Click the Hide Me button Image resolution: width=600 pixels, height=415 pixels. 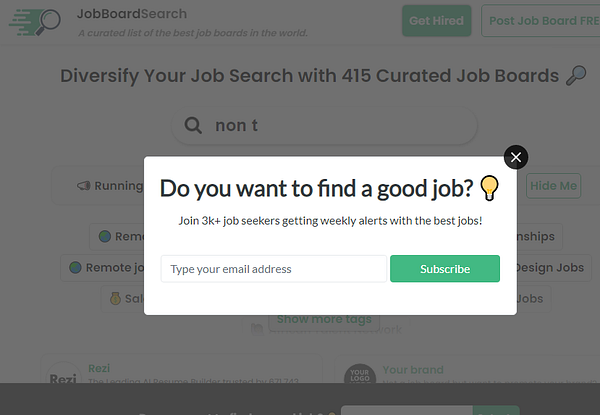[553, 186]
